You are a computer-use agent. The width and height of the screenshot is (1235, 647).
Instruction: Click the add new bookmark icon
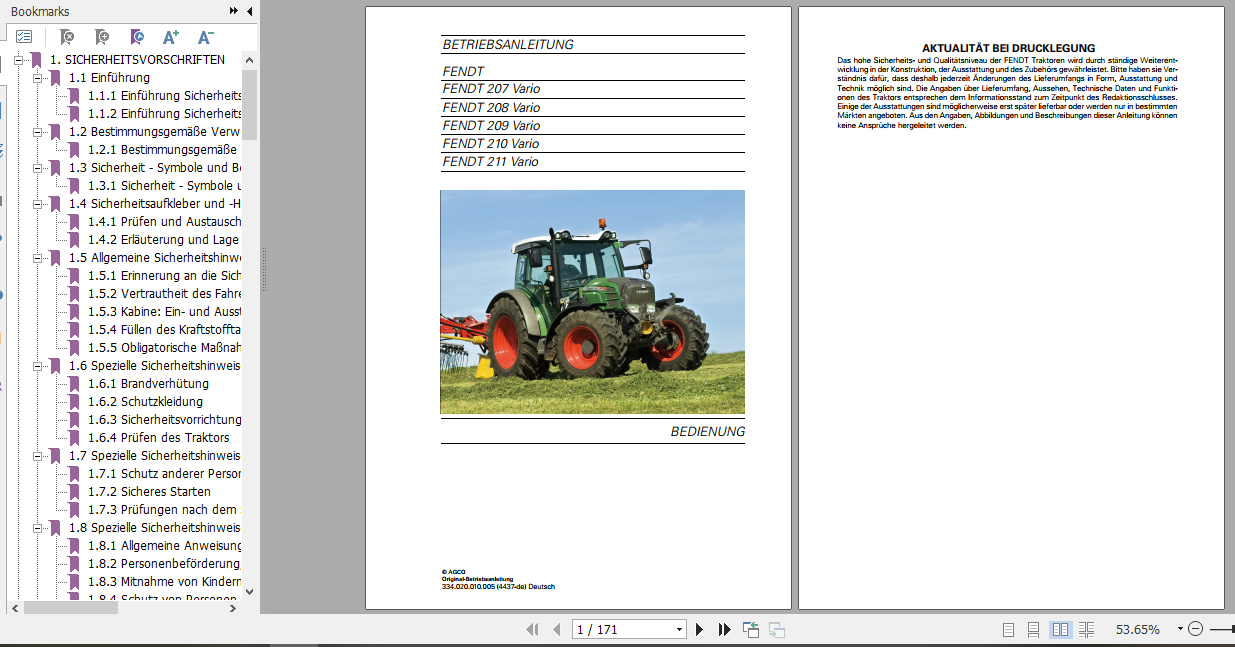pyautogui.click(x=102, y=37)
